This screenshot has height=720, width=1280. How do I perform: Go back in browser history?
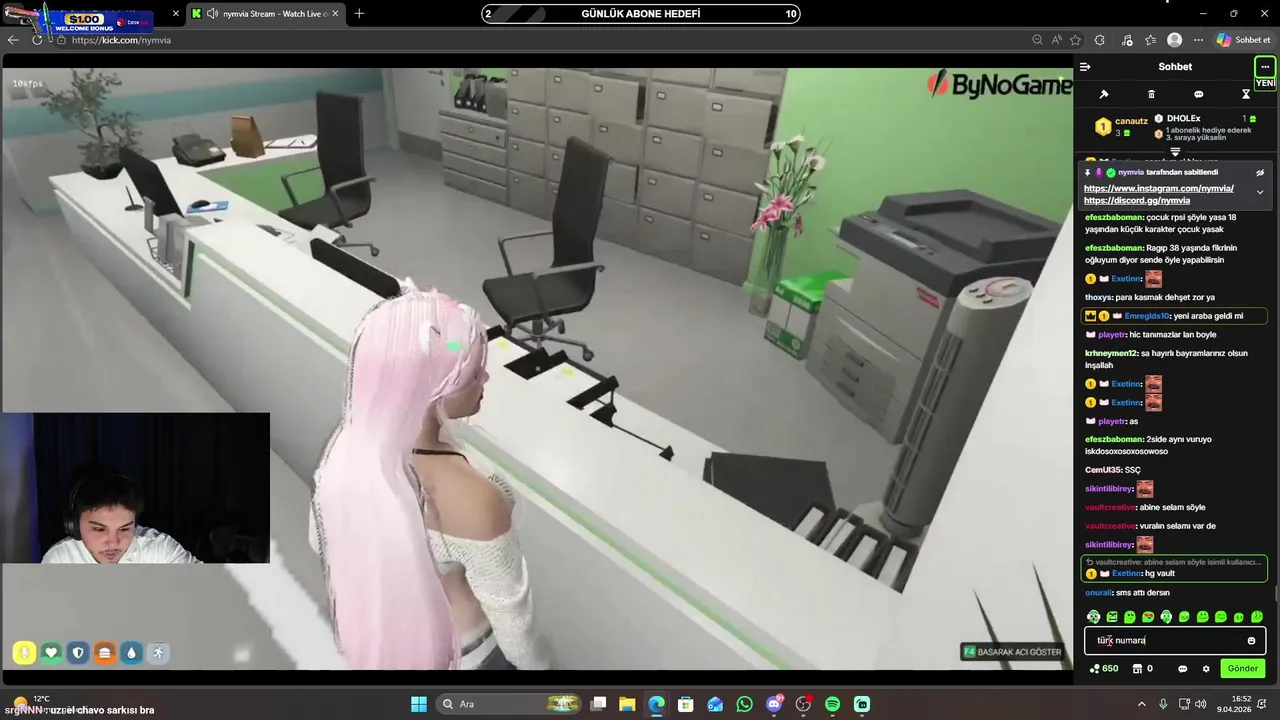pyautogui.click(x=13, y=40)
